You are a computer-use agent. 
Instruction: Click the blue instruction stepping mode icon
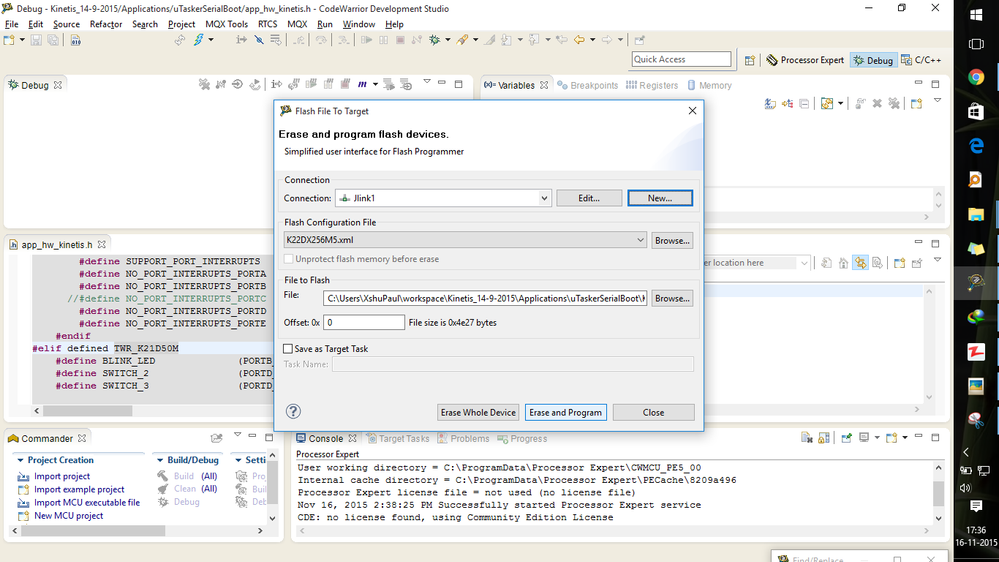362,84
